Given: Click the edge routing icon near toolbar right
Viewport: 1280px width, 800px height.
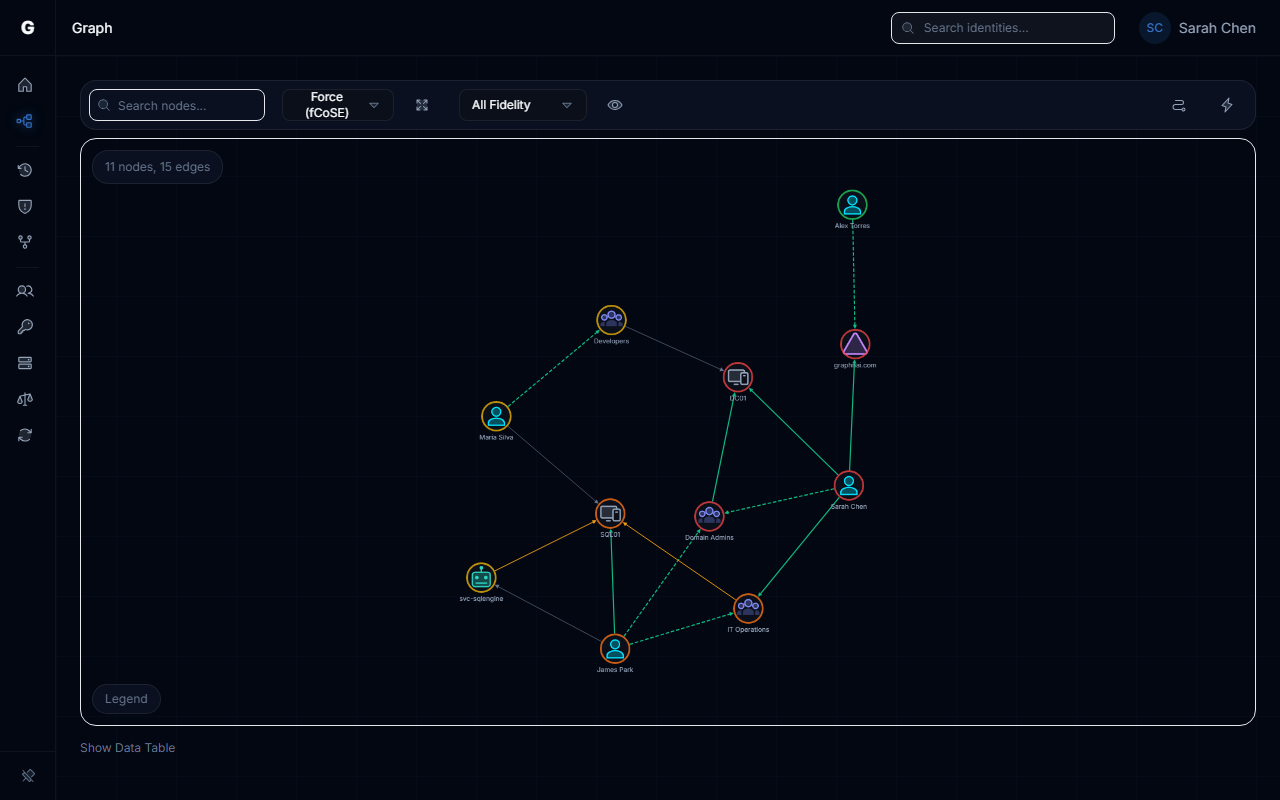Looking at the screenshot, I should coord(1179,105).
